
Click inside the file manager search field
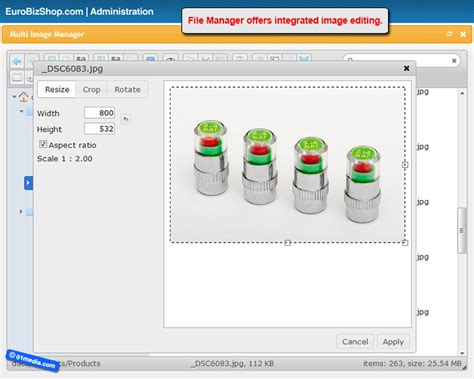tap(400, 61)
